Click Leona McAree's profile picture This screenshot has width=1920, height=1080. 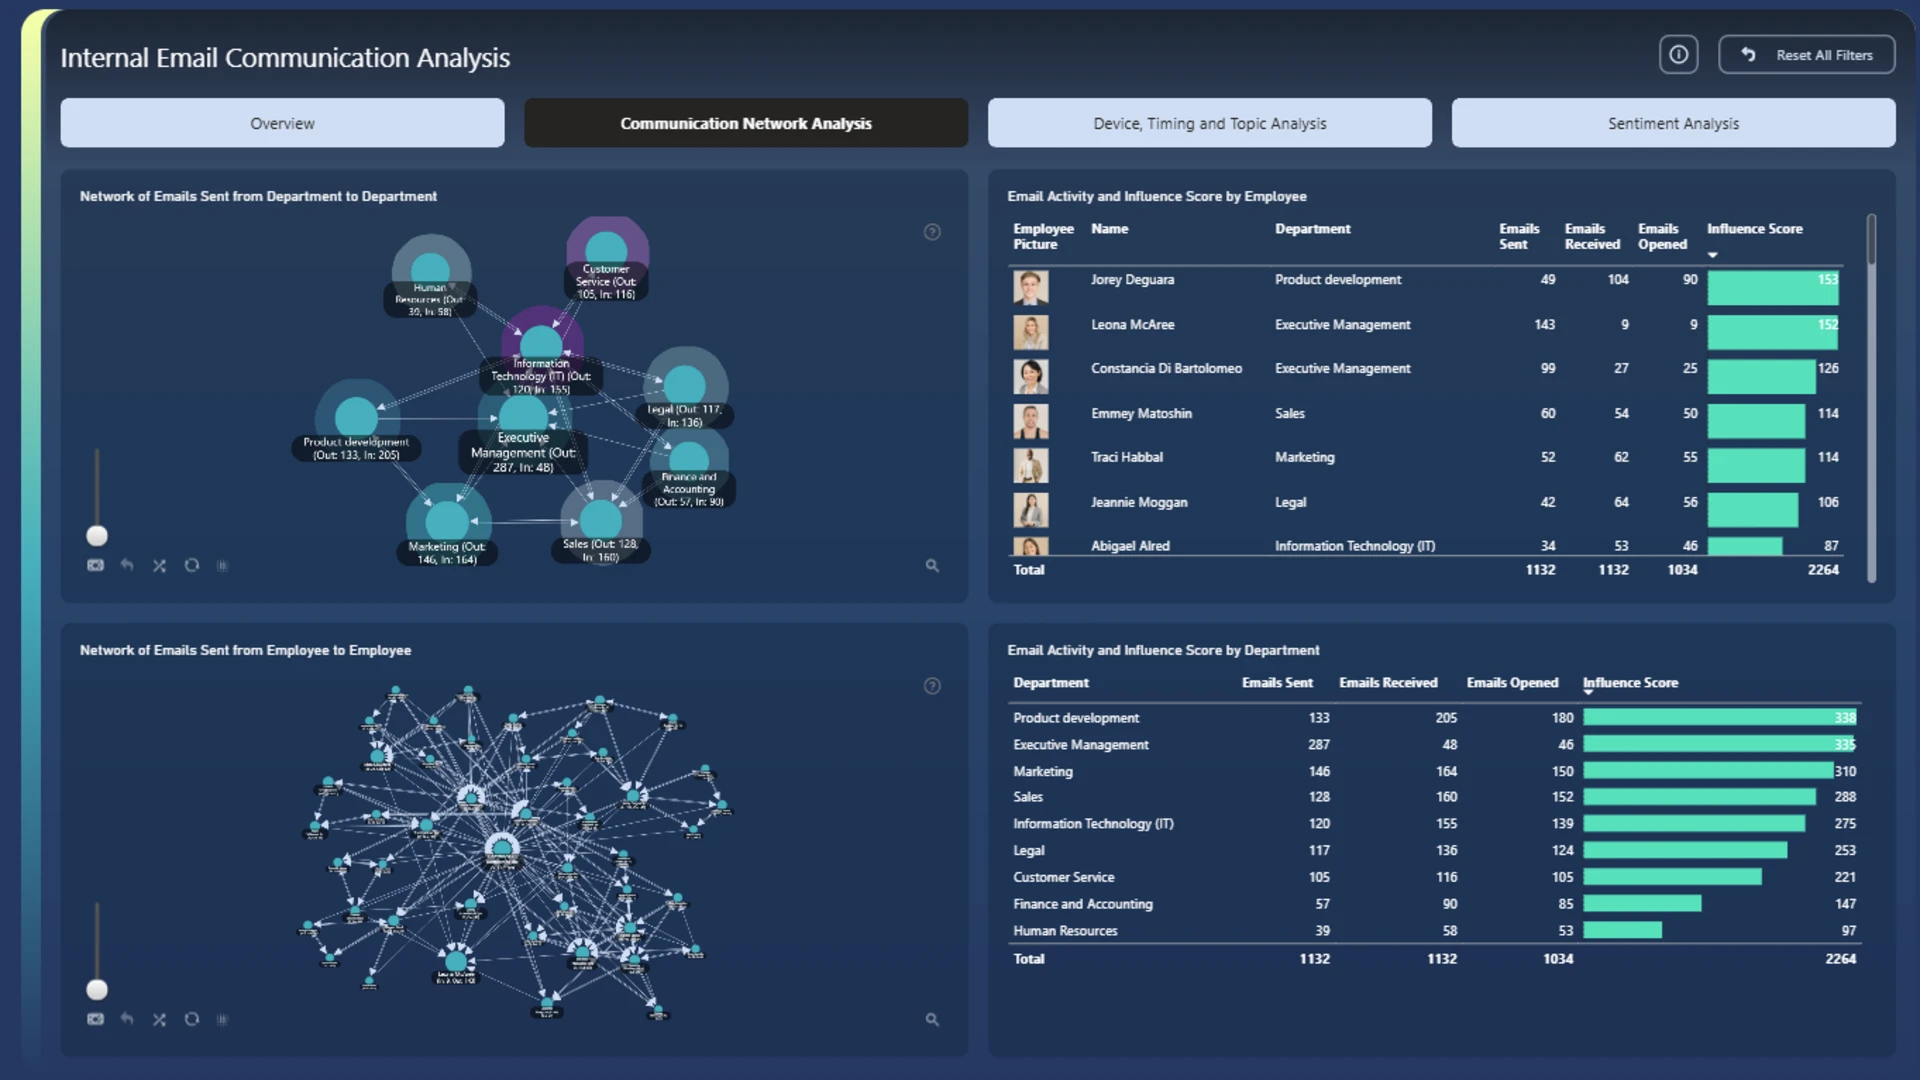tap(1031, 332)
